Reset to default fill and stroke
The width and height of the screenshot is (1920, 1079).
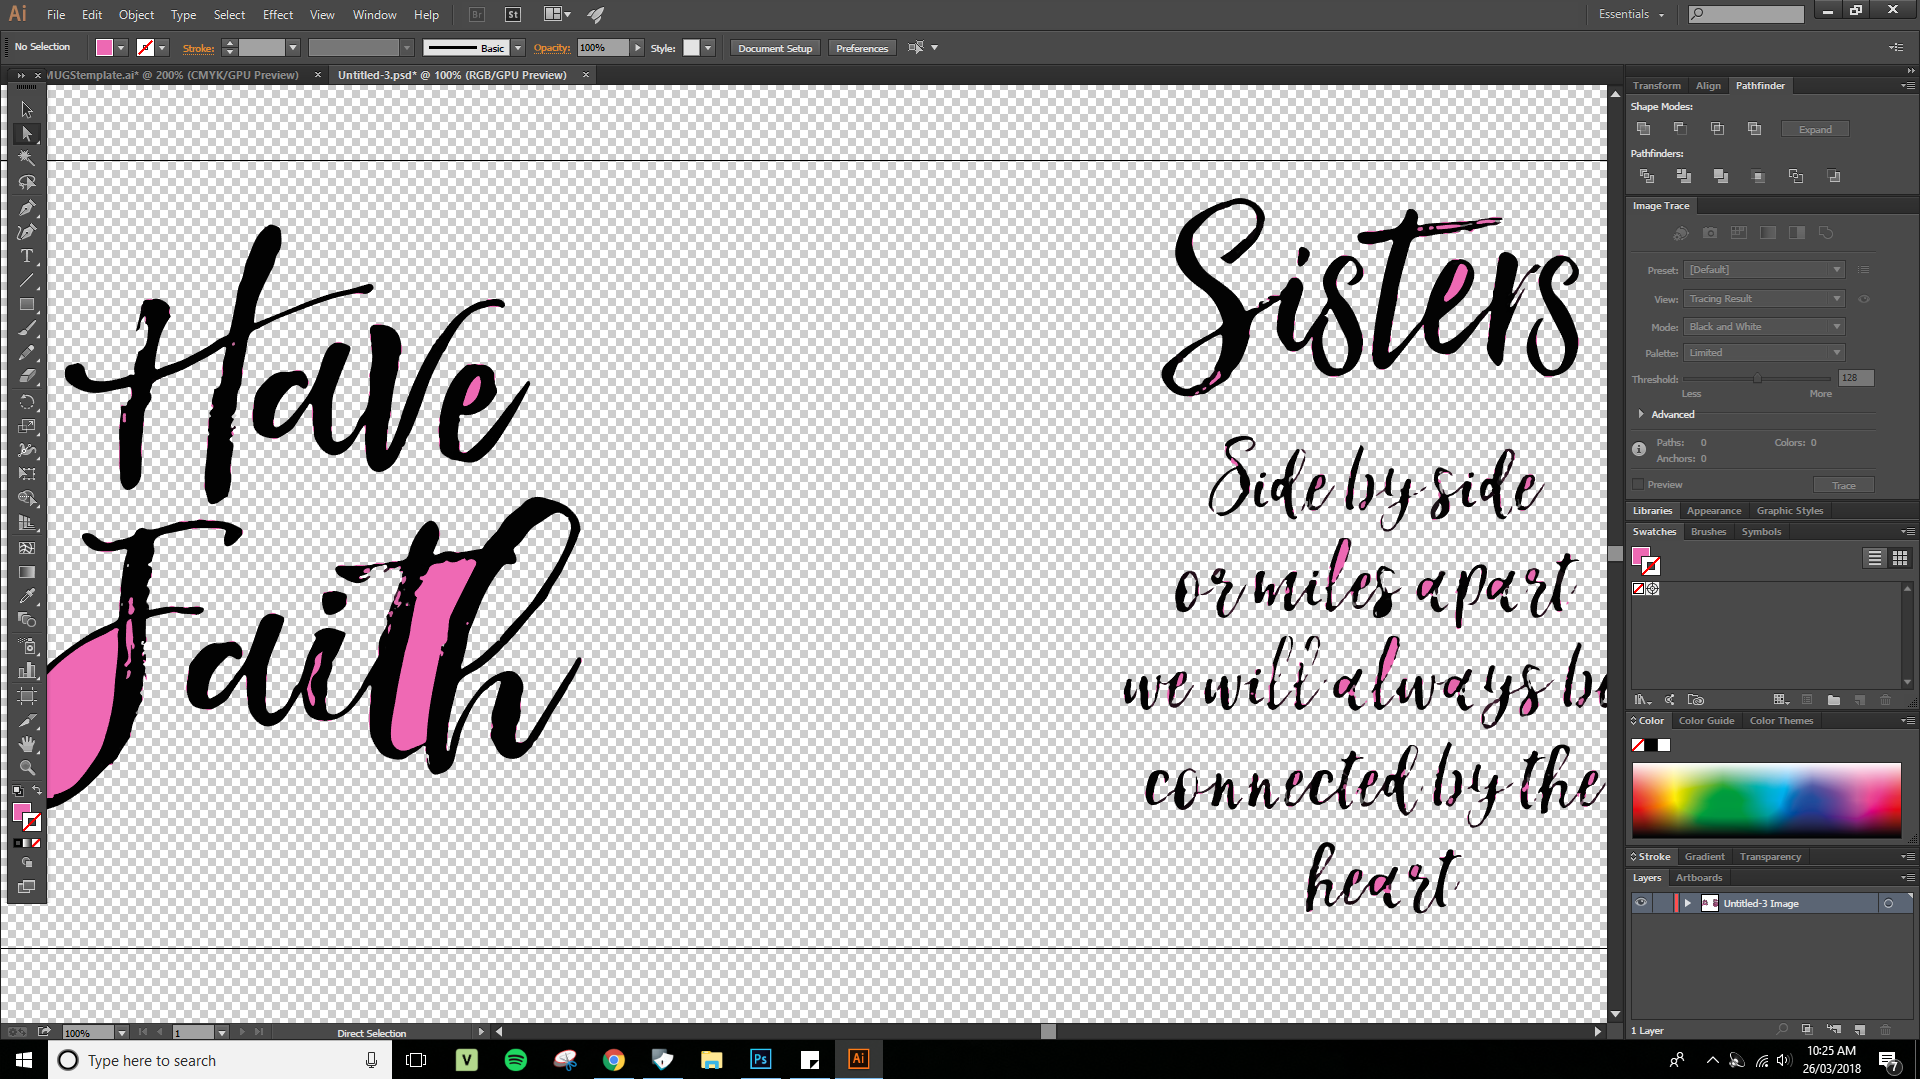[x=17, y=791]
